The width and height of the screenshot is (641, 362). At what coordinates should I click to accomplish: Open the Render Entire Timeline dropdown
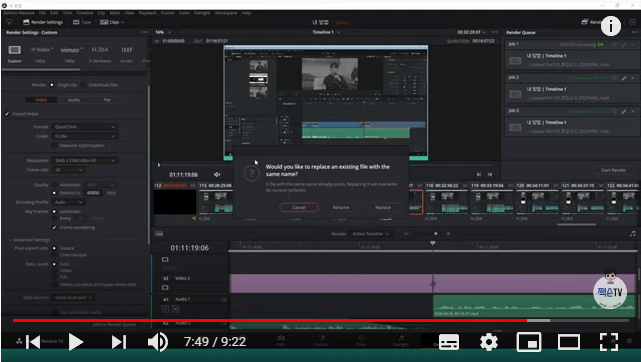coord(371,234)
